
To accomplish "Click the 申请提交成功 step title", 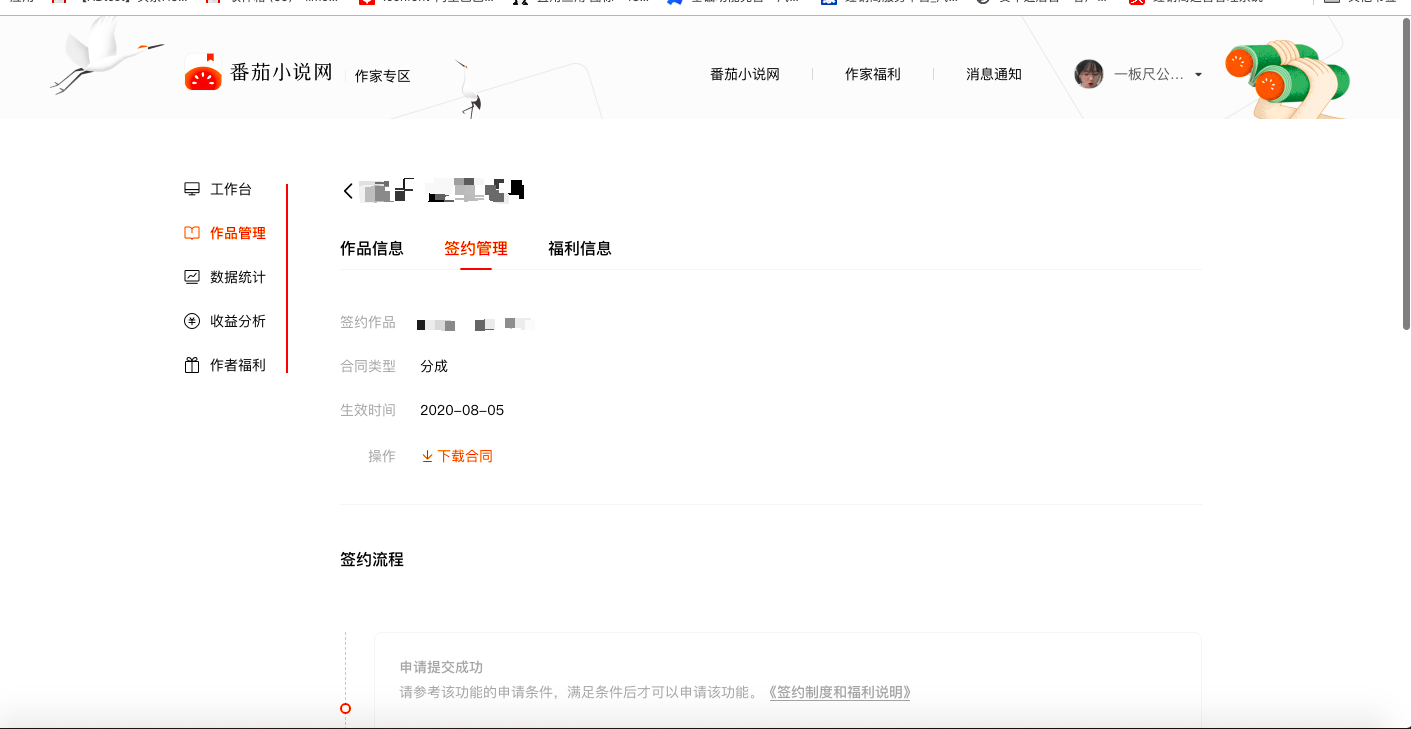I will tap(442, 667).
